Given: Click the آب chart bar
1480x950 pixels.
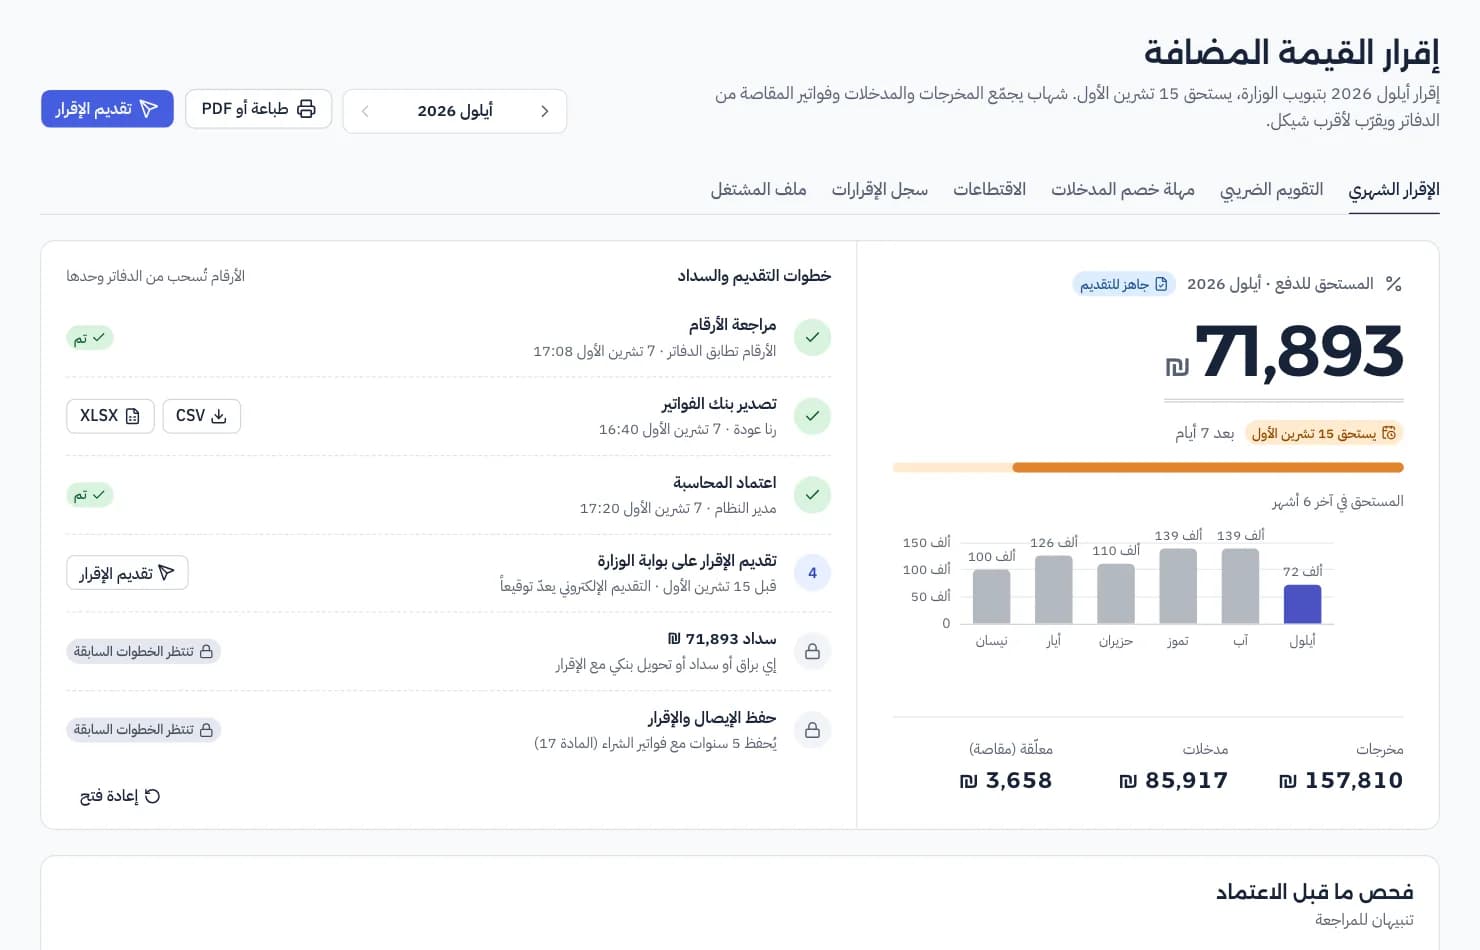Looking at the screenshot, I should pos(1240,586).
